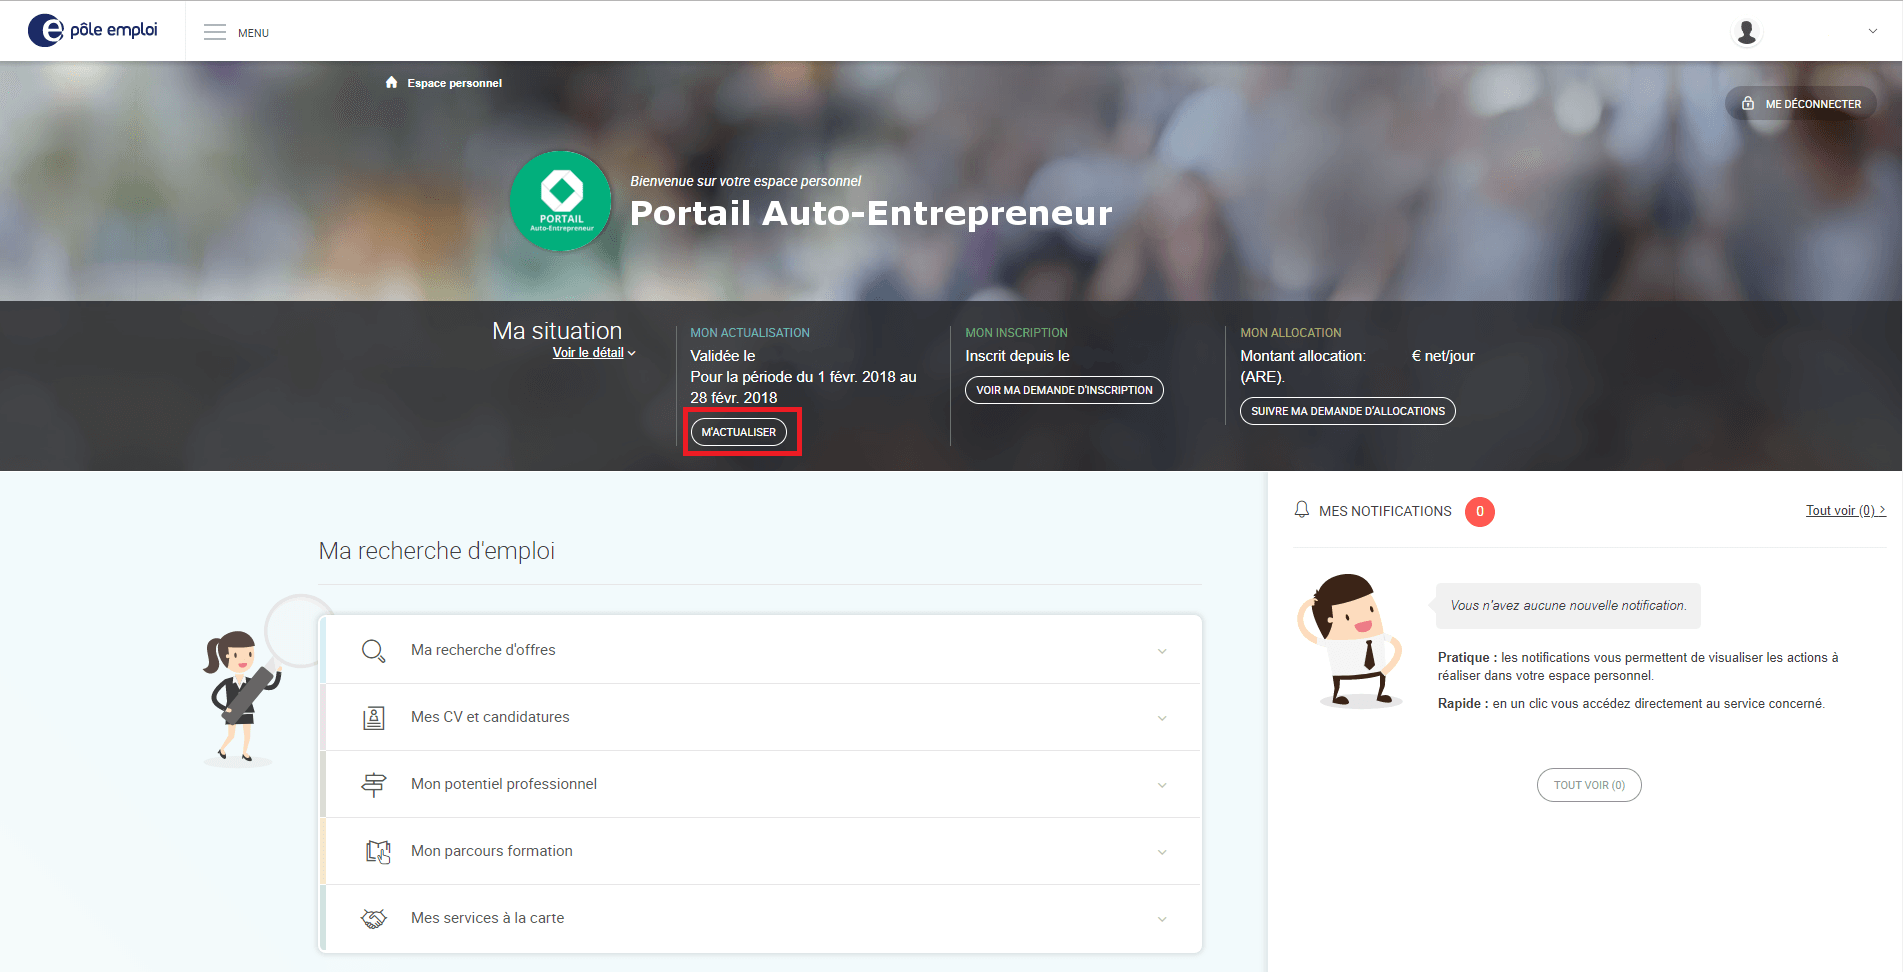
Task: Click the Portail Auto-Entrepreneur round logo
Action: coord(561,201)
